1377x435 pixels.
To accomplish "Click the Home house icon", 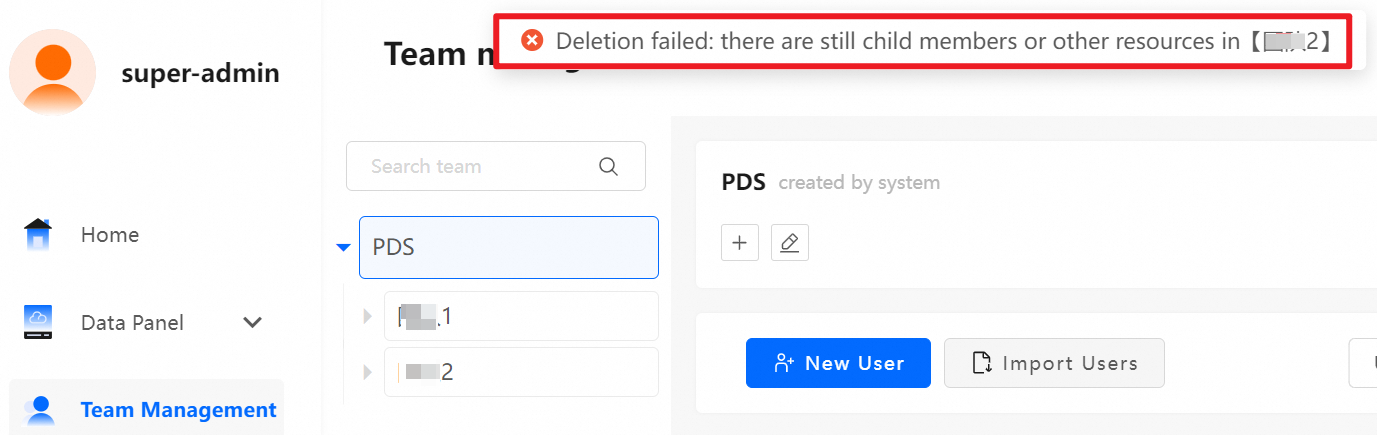I will pyautogui.click(x=38, y=234).
